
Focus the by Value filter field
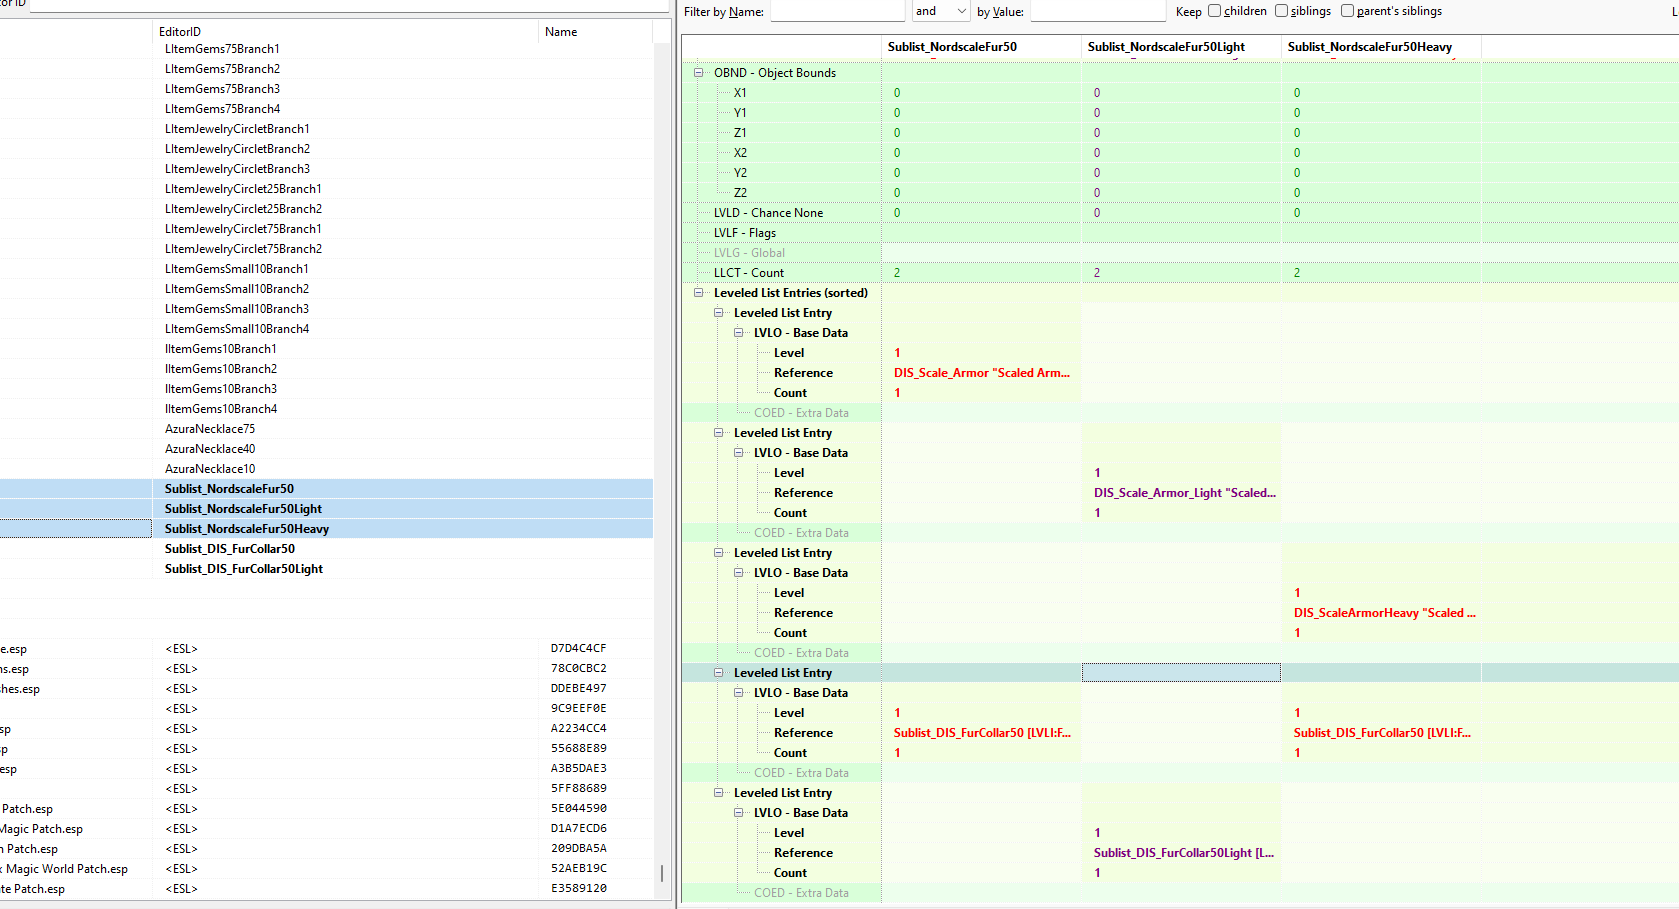pos(1097,11)
